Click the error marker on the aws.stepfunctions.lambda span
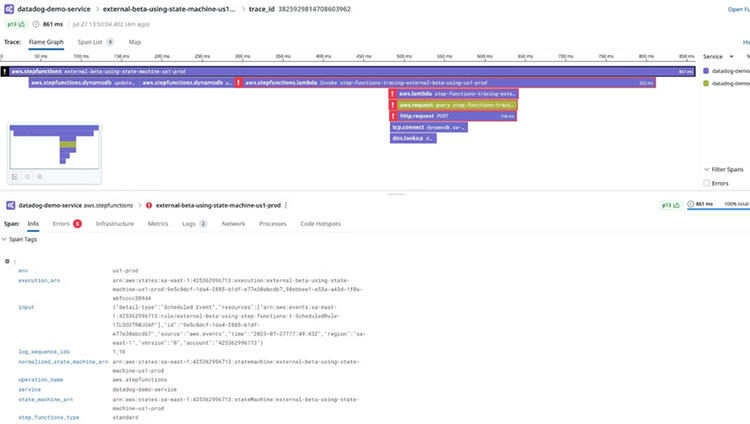 click(238, 83)
